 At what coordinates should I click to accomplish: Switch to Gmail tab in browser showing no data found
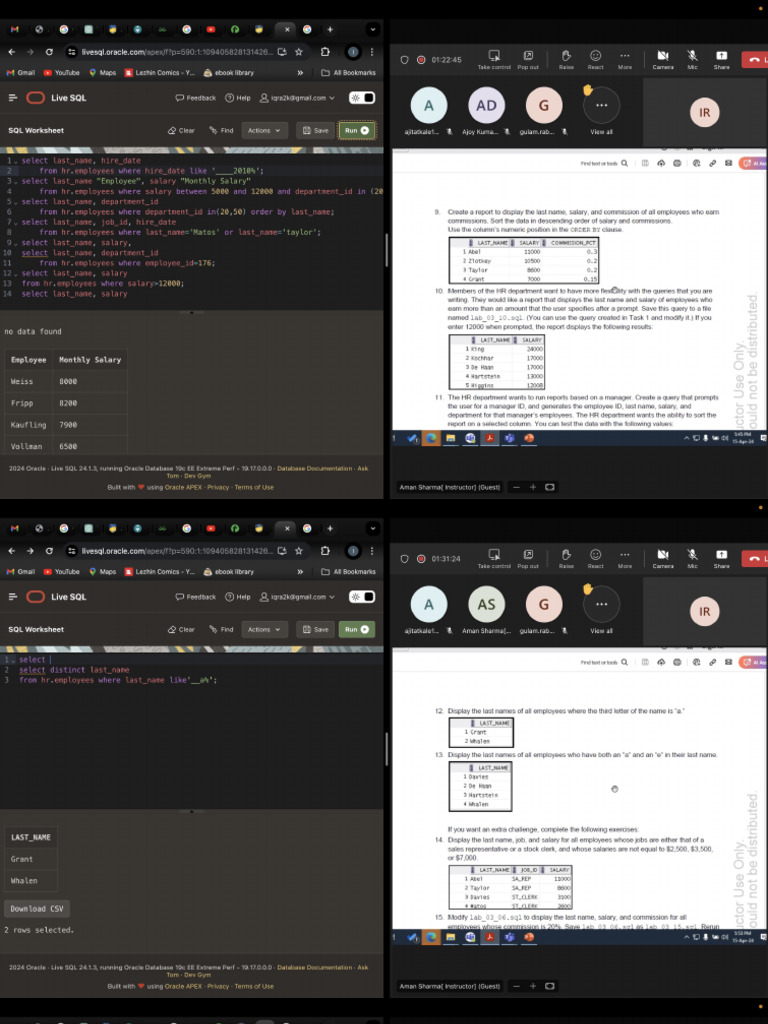coord(14,29)
